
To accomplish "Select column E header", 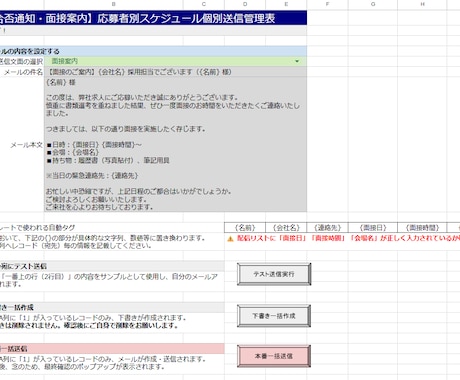I will tap(286, 4).
